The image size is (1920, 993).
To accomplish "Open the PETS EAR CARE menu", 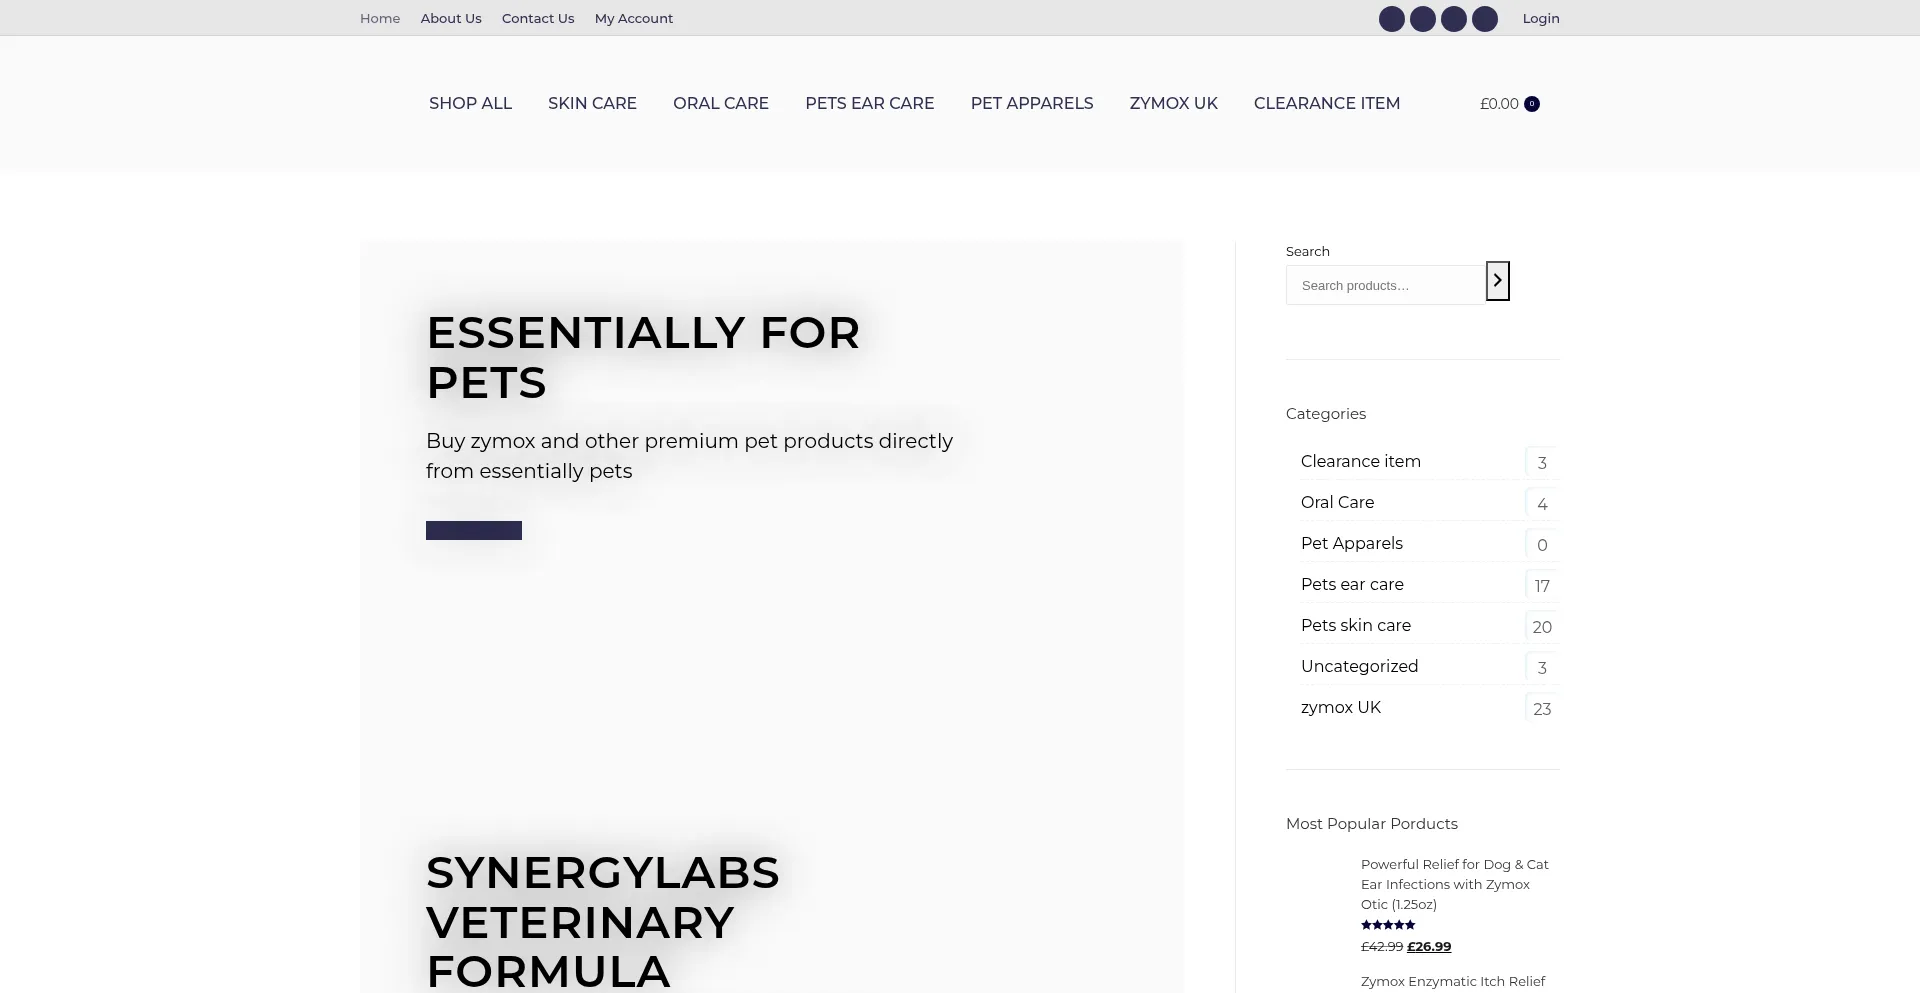I will [869, 104].
